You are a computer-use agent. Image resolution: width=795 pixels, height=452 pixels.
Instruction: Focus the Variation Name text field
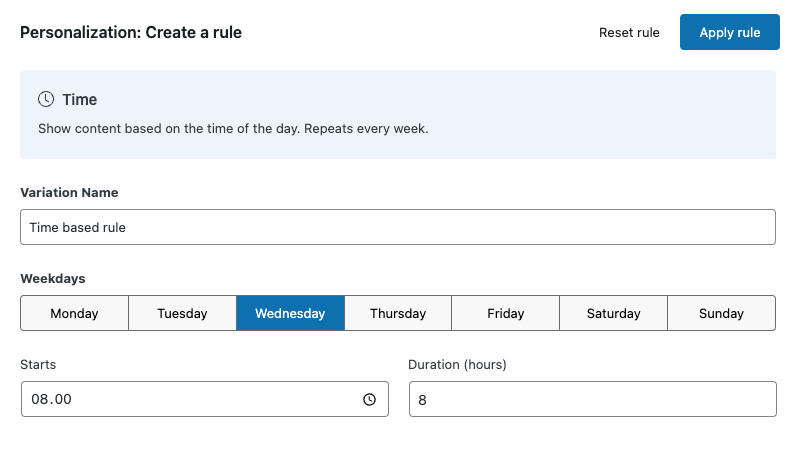[x=398, y=227]
